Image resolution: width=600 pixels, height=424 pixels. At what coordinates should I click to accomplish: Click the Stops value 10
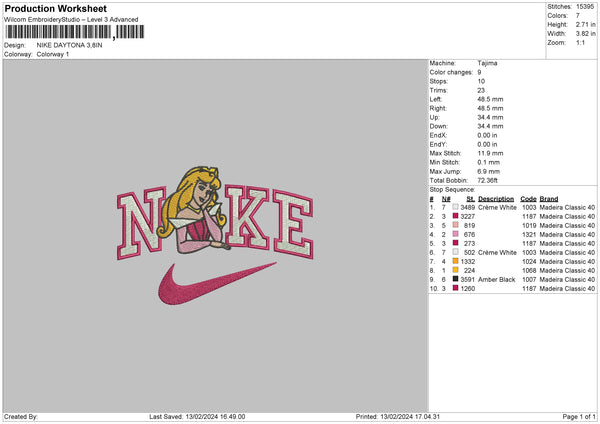(481, 81)
